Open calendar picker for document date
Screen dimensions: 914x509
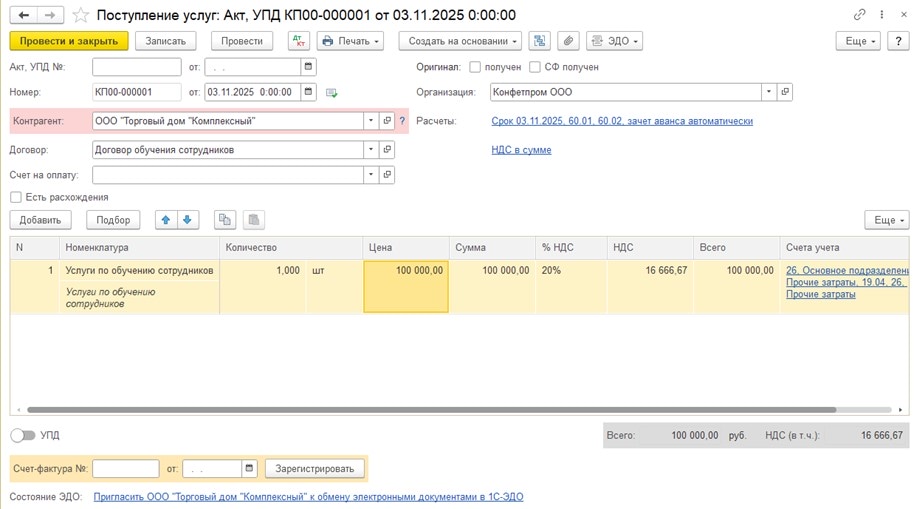309,92
